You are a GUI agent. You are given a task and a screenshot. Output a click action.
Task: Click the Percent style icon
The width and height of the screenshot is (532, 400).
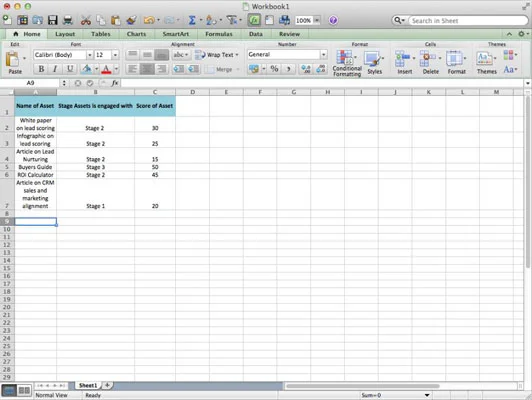(x=274, y=69)
